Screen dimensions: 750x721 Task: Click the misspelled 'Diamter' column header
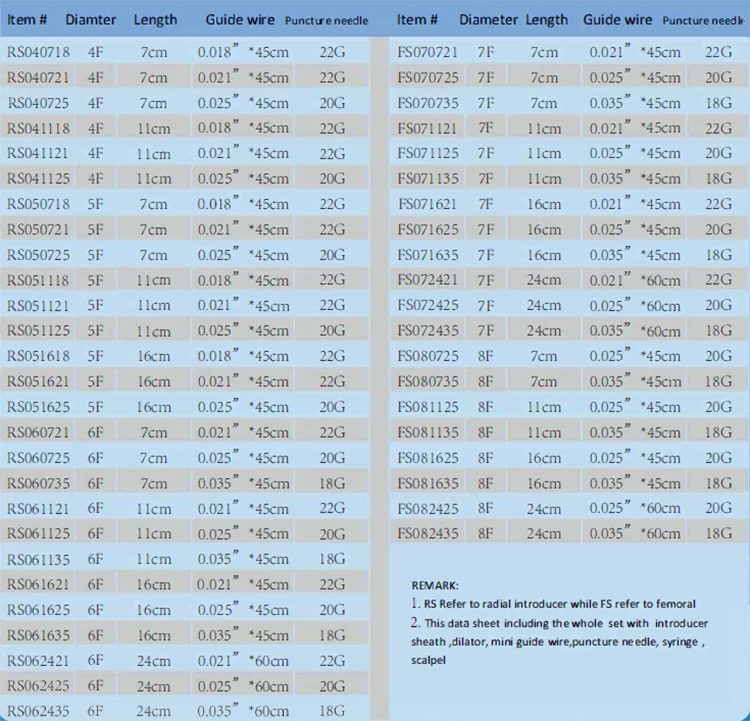pyautogui.click(x=93, y=20)
